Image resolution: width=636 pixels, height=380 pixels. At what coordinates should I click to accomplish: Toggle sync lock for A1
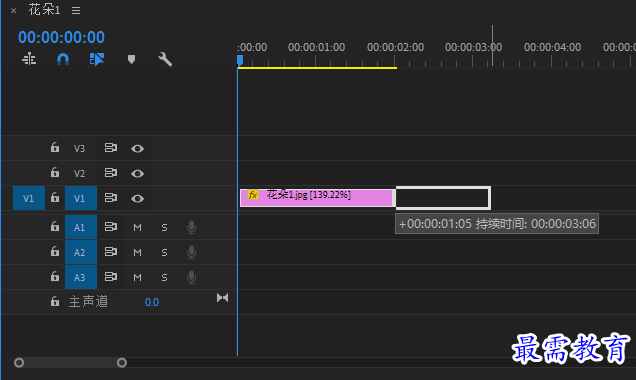(x=111, y=226)
